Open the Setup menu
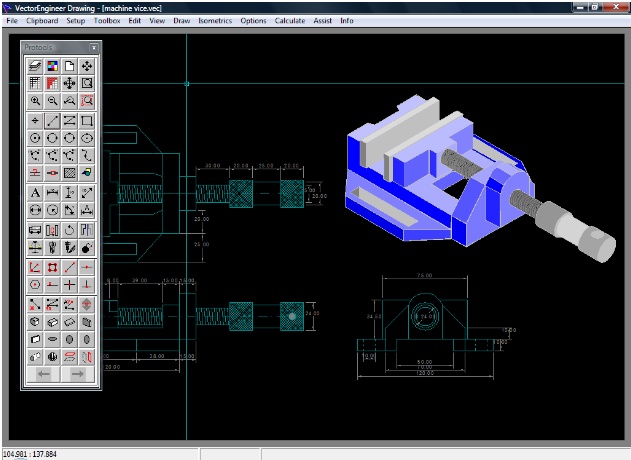This screenshot has height=460, width=631. pos(76,21)
